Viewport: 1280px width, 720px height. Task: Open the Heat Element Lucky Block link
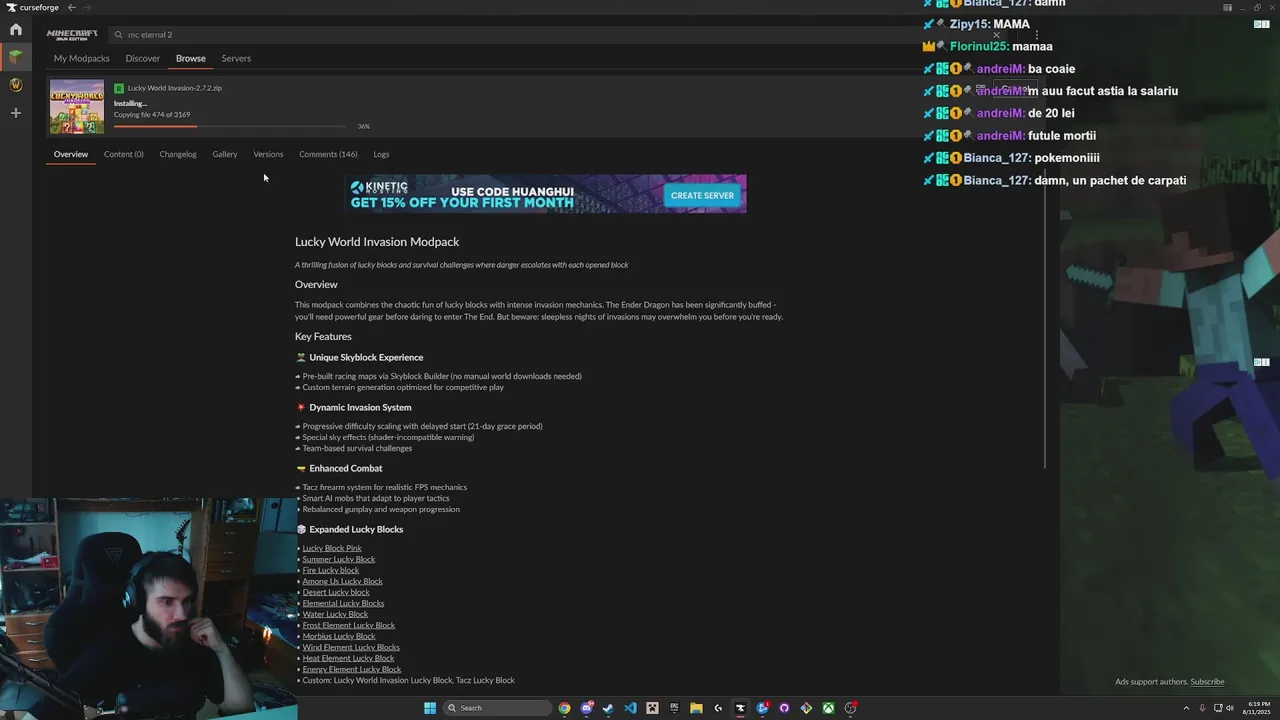348,658
